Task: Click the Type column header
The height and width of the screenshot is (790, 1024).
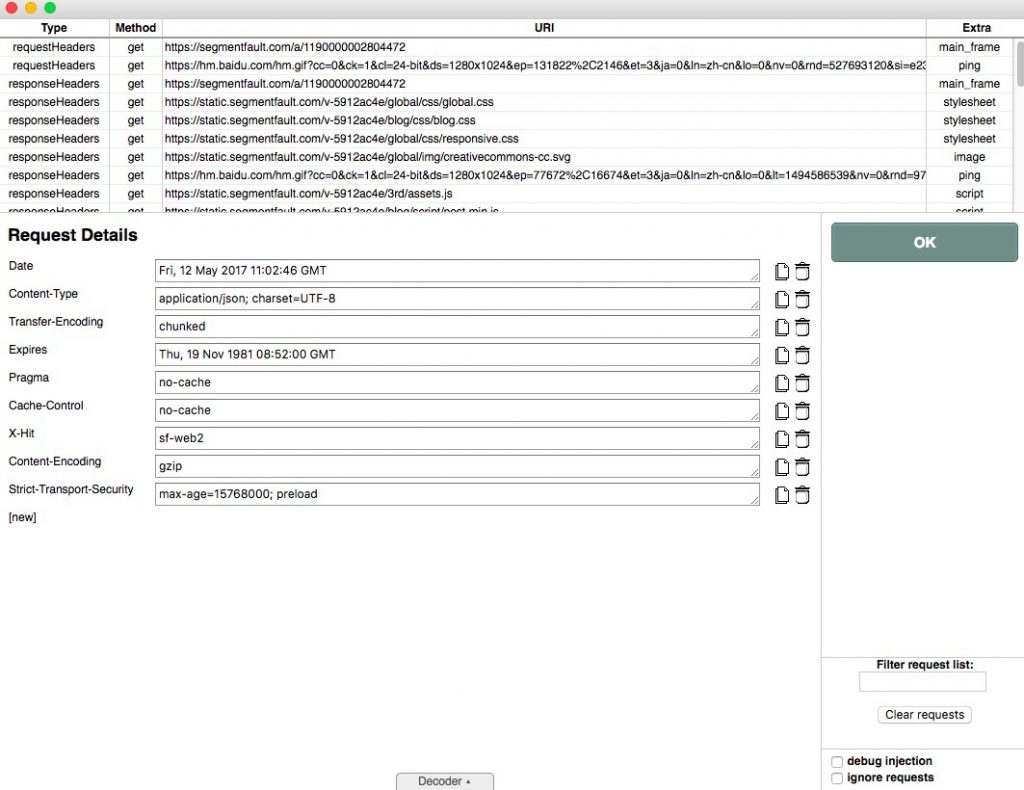Action: tap(54, 28)
